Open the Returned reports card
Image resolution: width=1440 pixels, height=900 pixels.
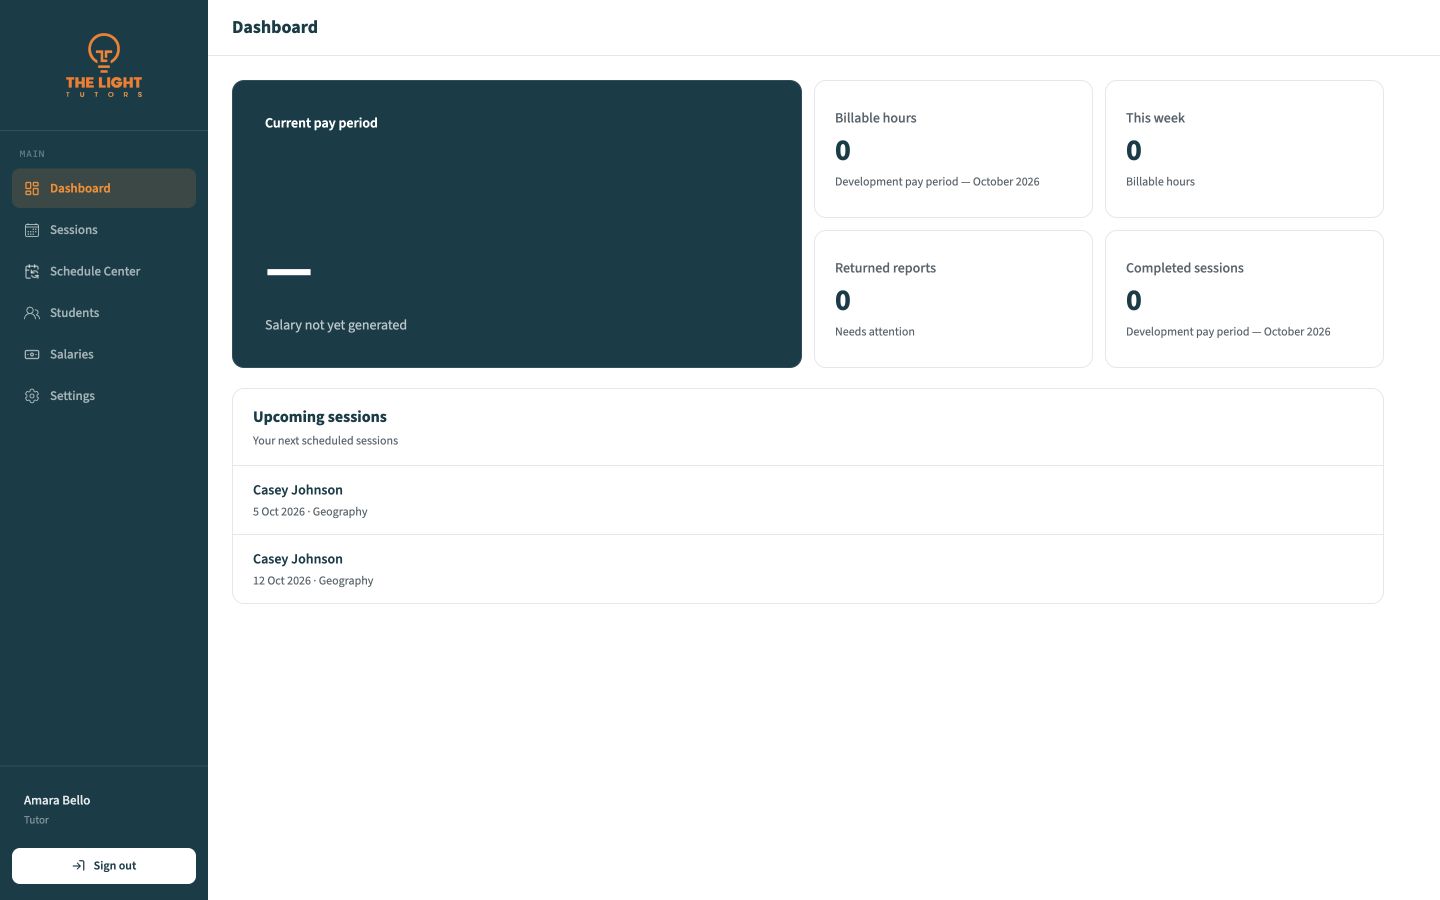[x=953, y=299]
